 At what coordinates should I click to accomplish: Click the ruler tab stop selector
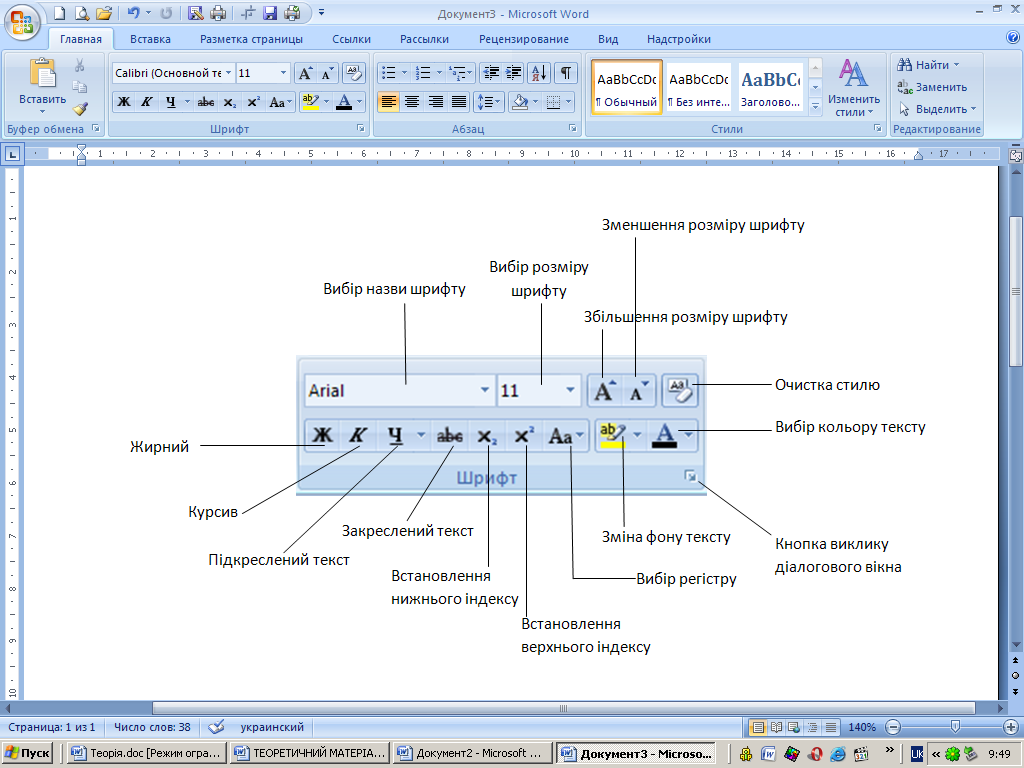(12, 154)
